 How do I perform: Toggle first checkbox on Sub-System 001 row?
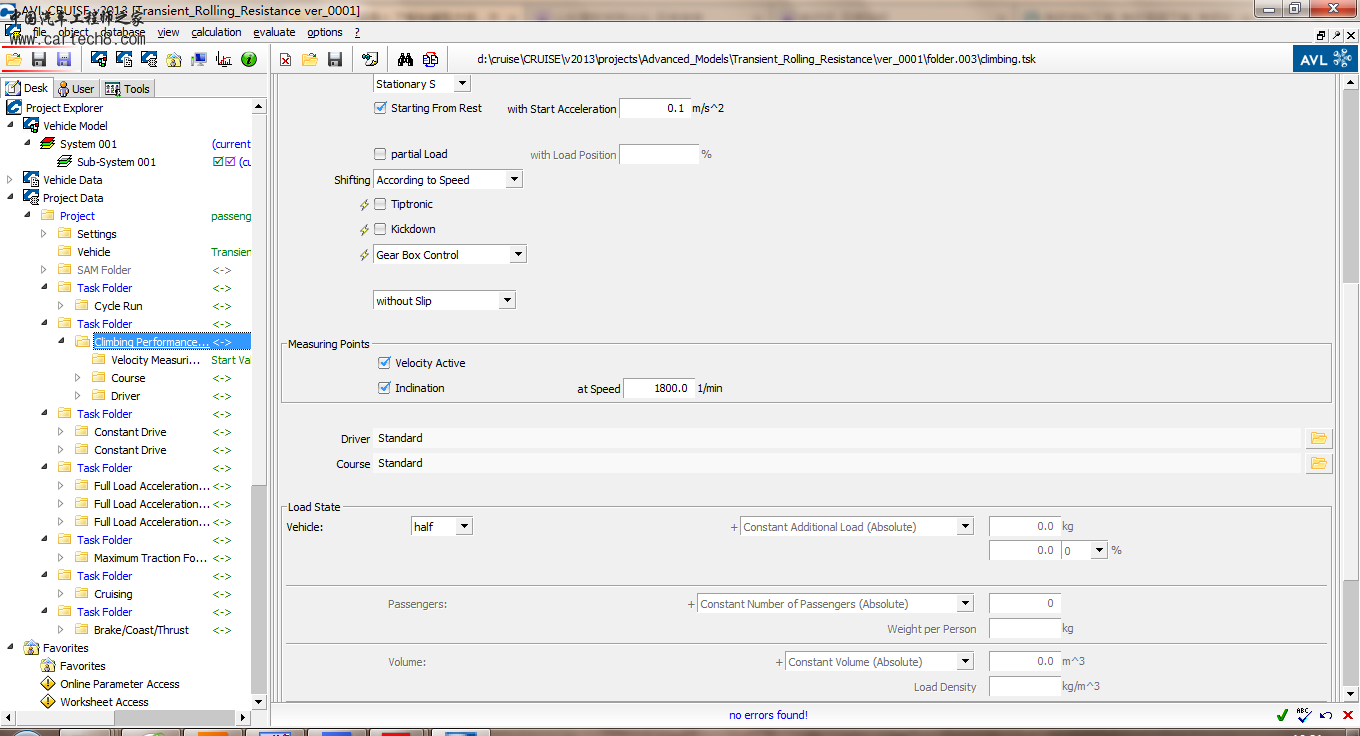[218, 162]
